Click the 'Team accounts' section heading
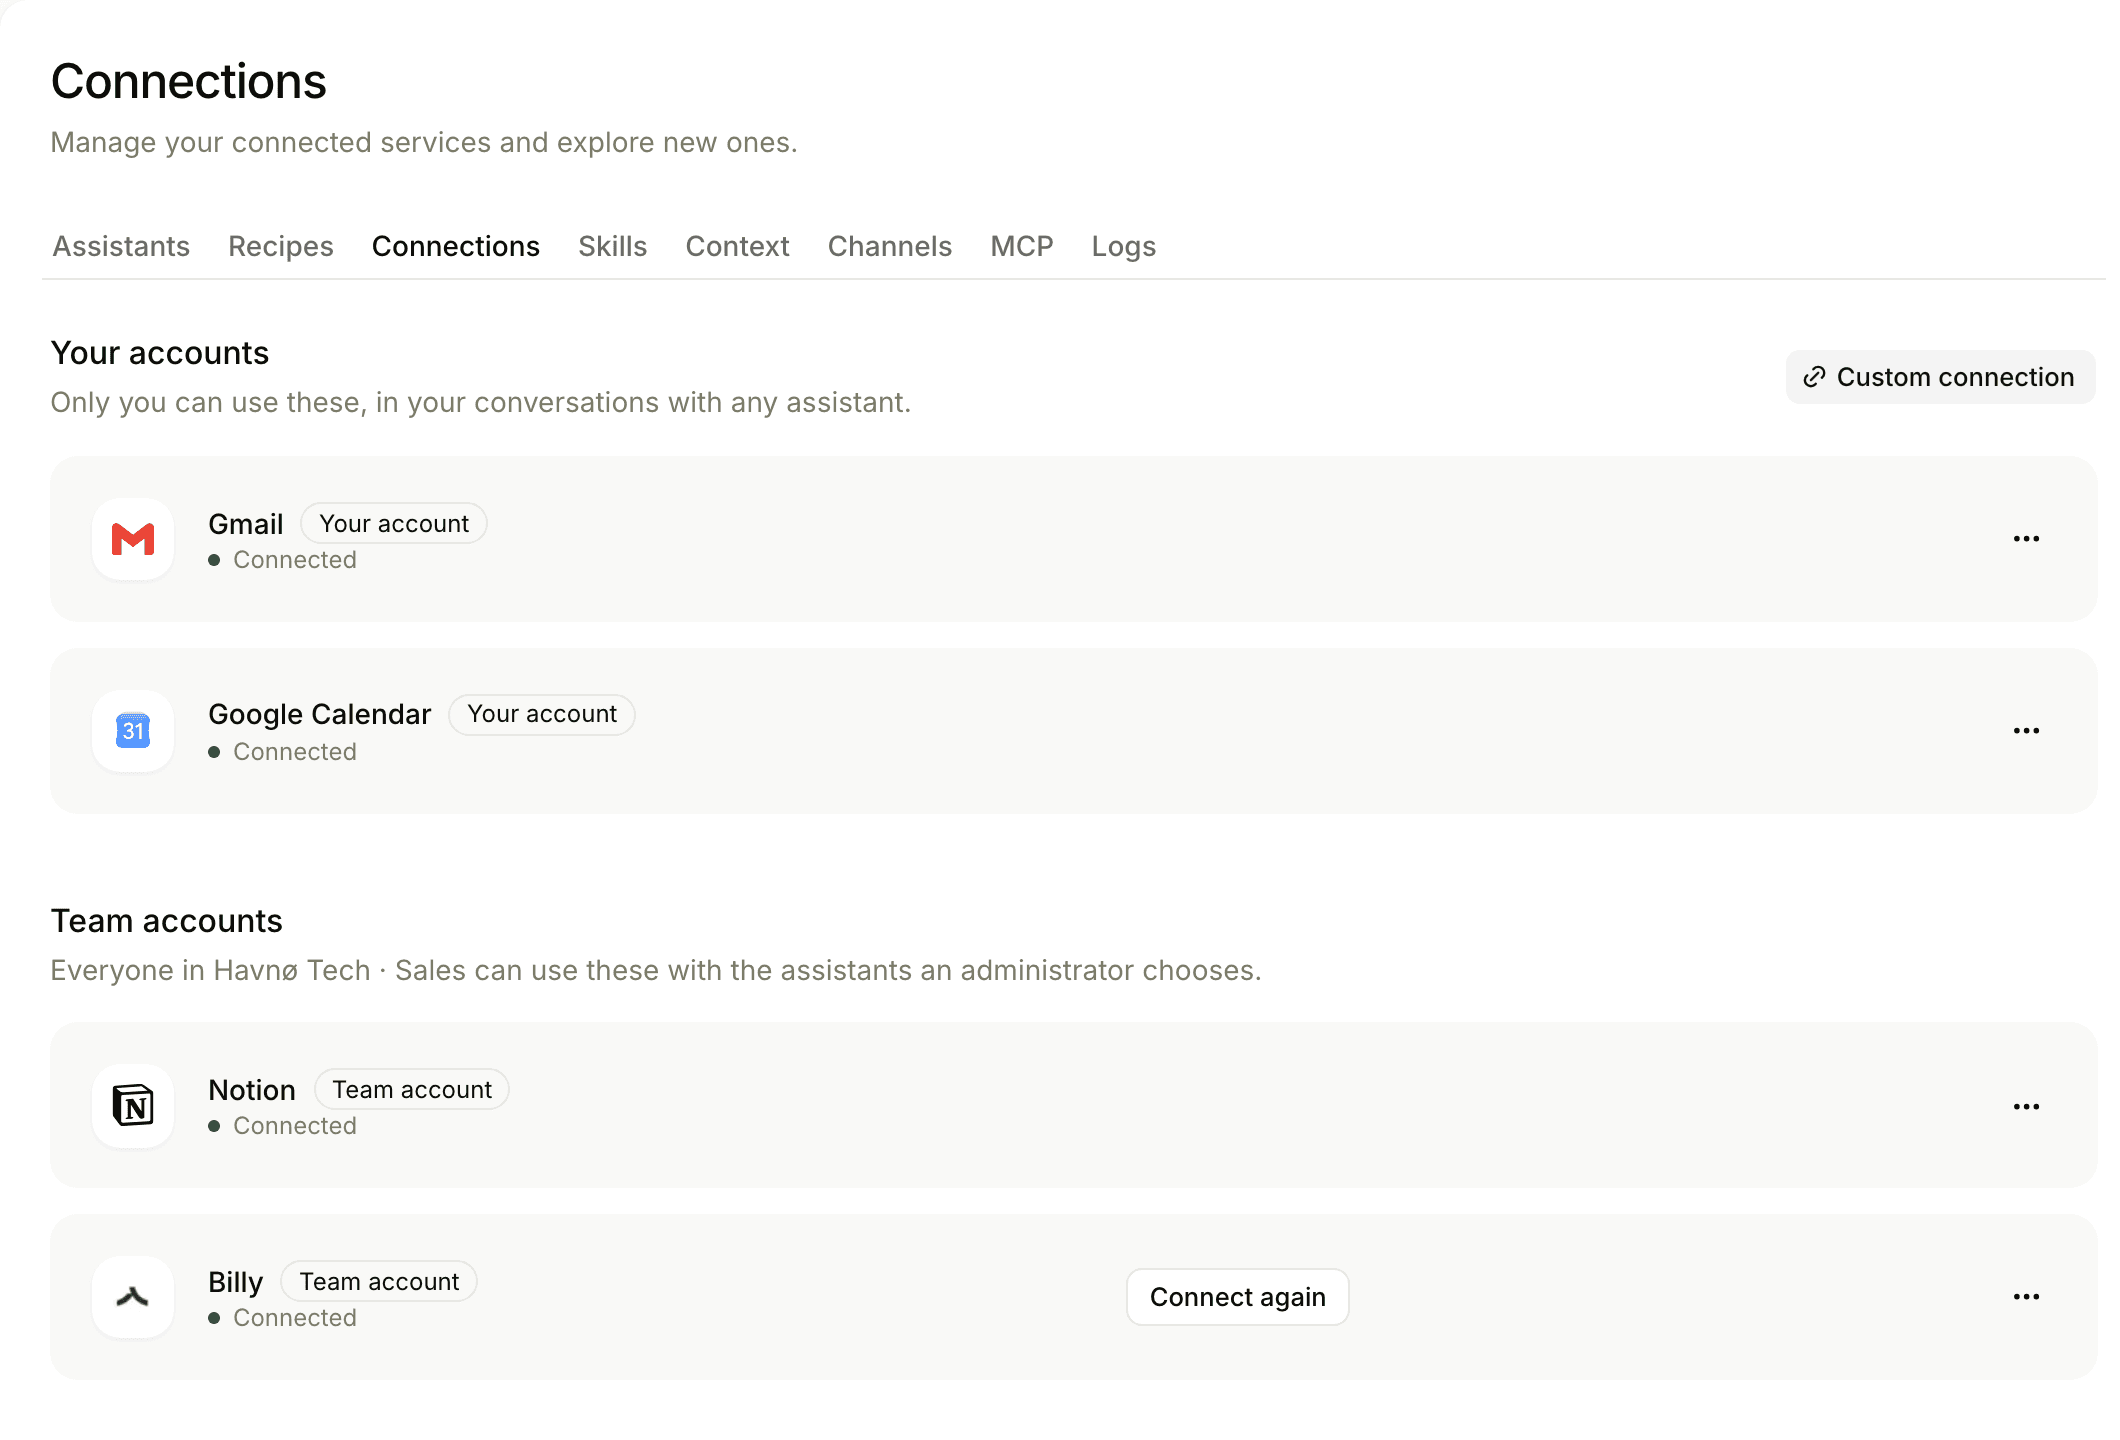Viewport: 2120px width, 1440px height. 167,921
